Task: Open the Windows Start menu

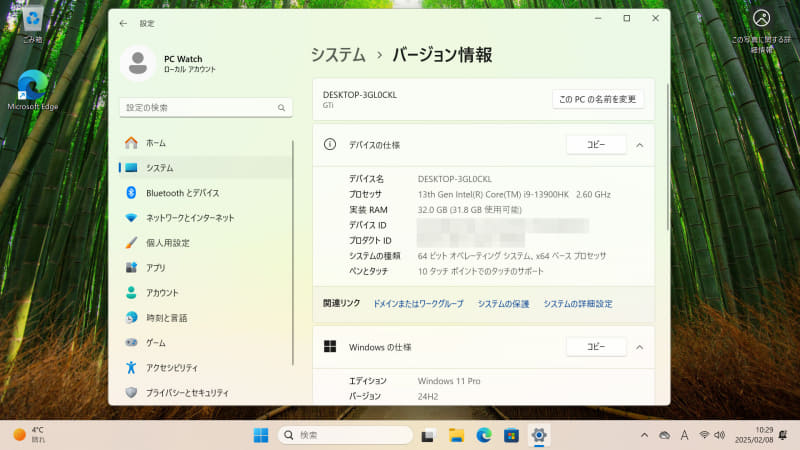Action: click(261, 435)
